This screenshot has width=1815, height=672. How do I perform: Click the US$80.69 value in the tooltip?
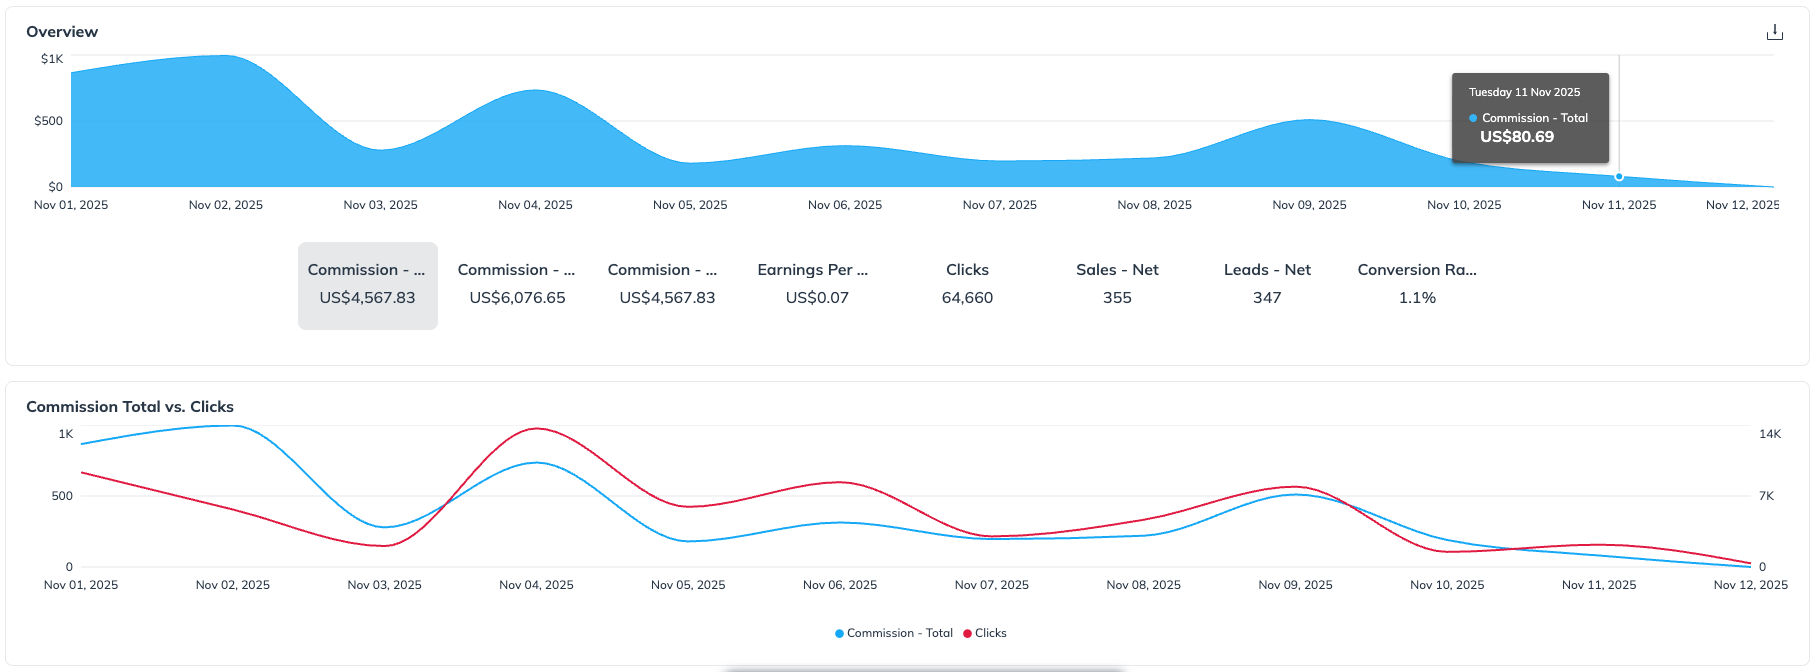(x=1517, y=137)
